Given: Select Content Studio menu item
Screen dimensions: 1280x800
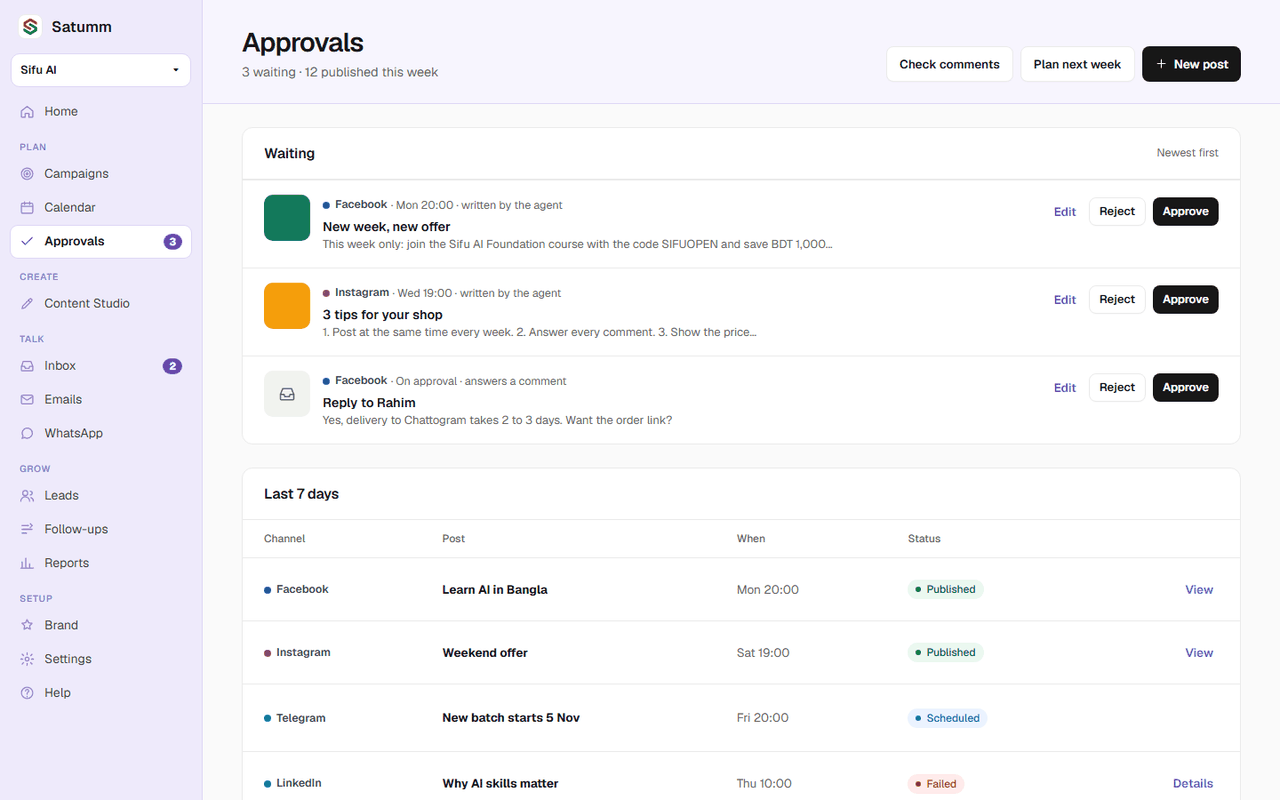Looking at the screenshot, I should click(101, 304).
